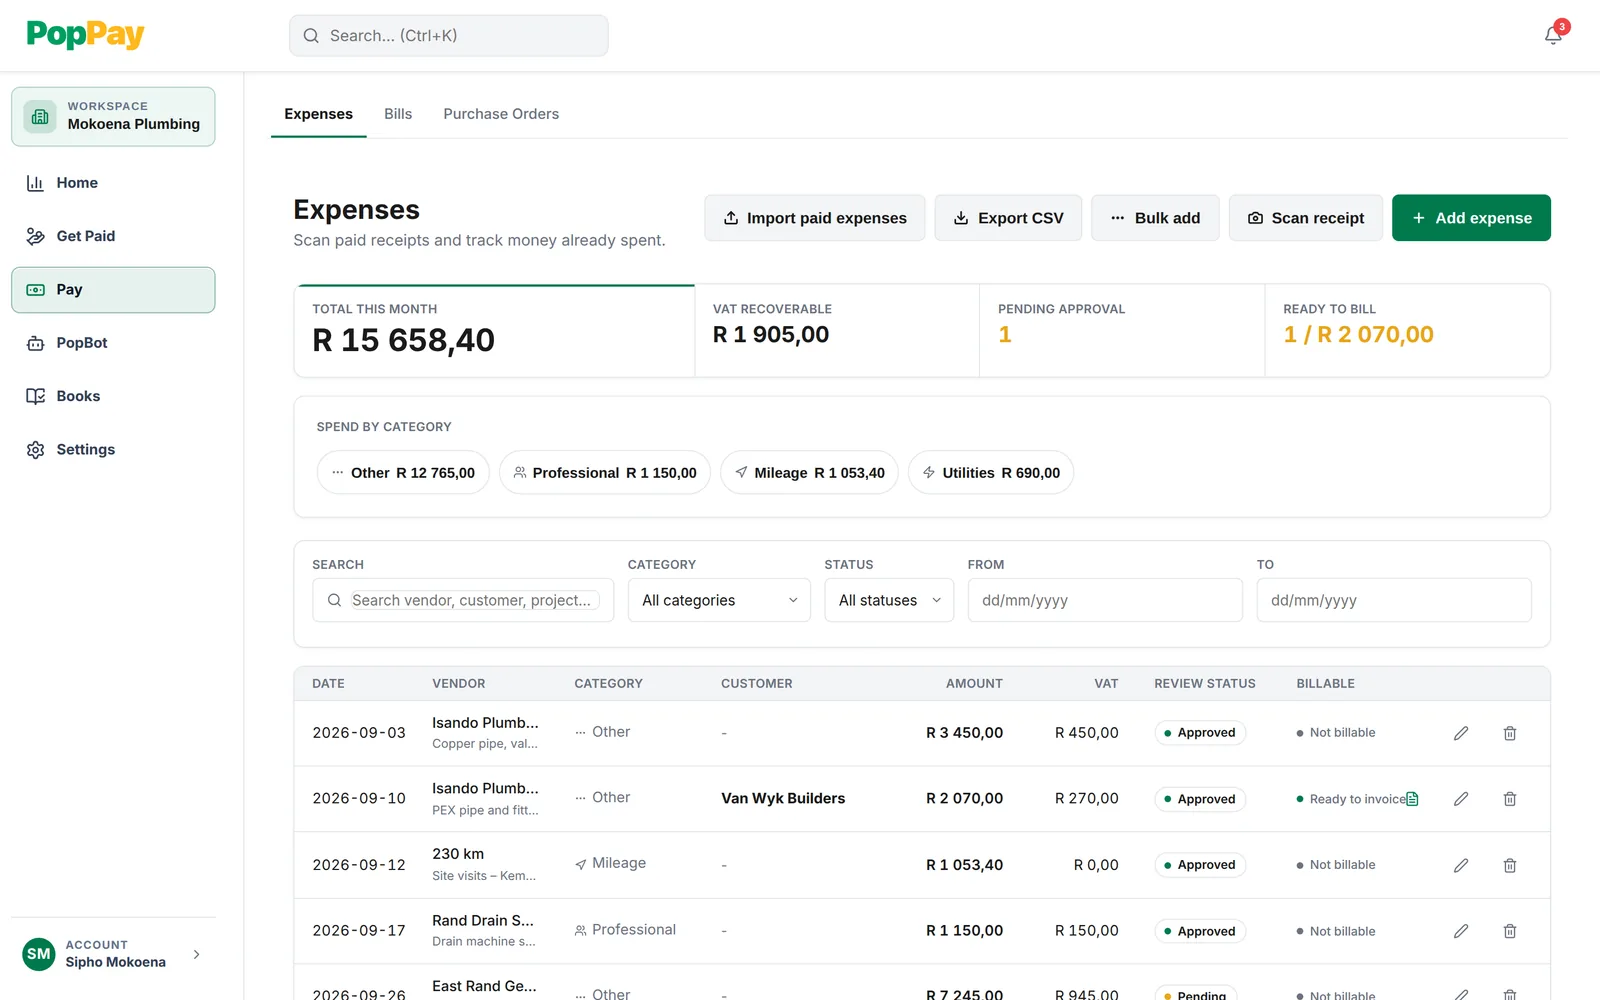The image size is (1600, 1000).
Task: Switch to the Bills tab
Action: tap(398, 114)
